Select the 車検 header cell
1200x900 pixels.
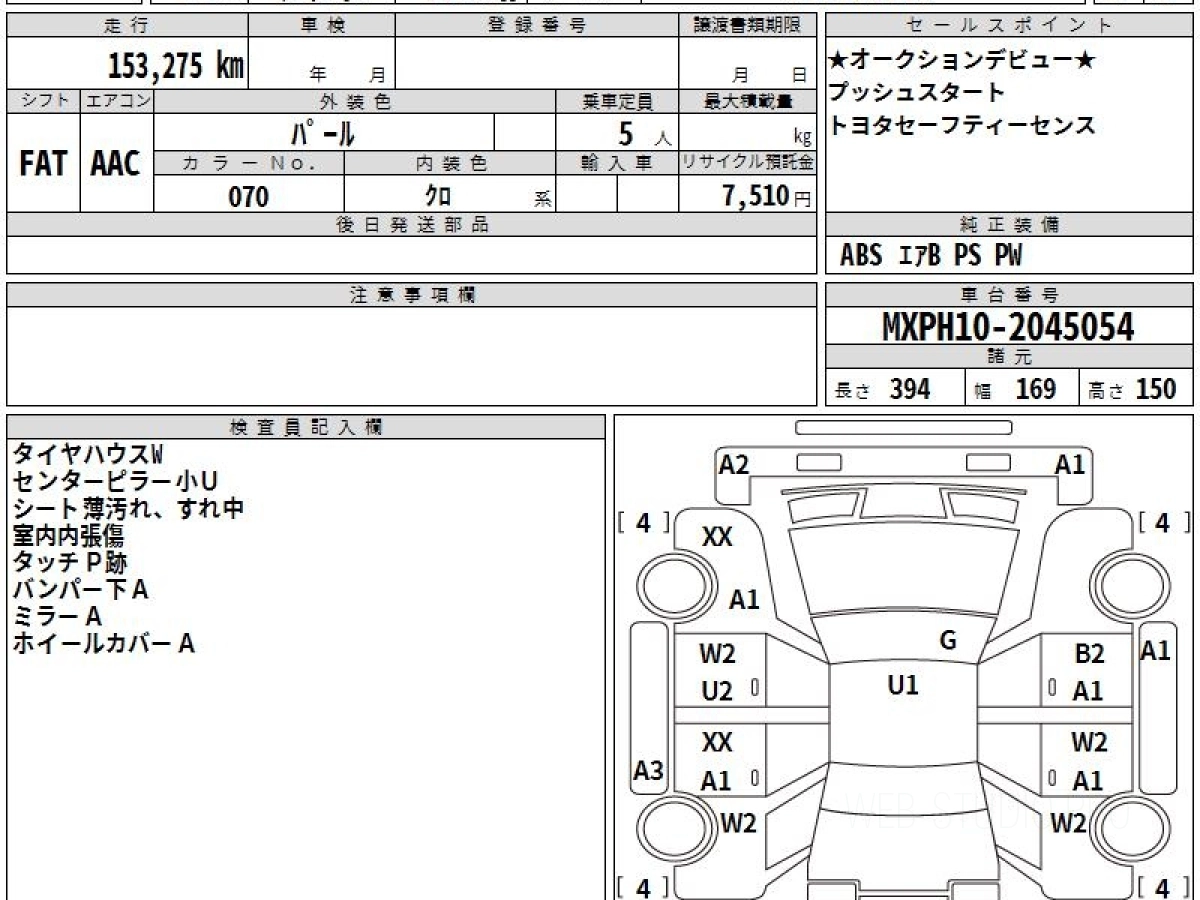pyautogui.click(x=322, y=26)
